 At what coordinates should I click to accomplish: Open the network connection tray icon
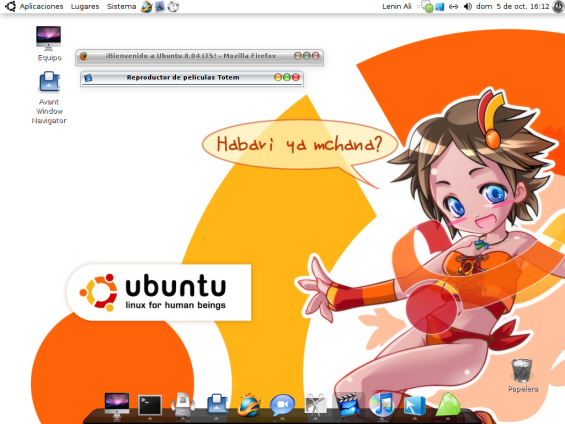click(x=453, y=6)
